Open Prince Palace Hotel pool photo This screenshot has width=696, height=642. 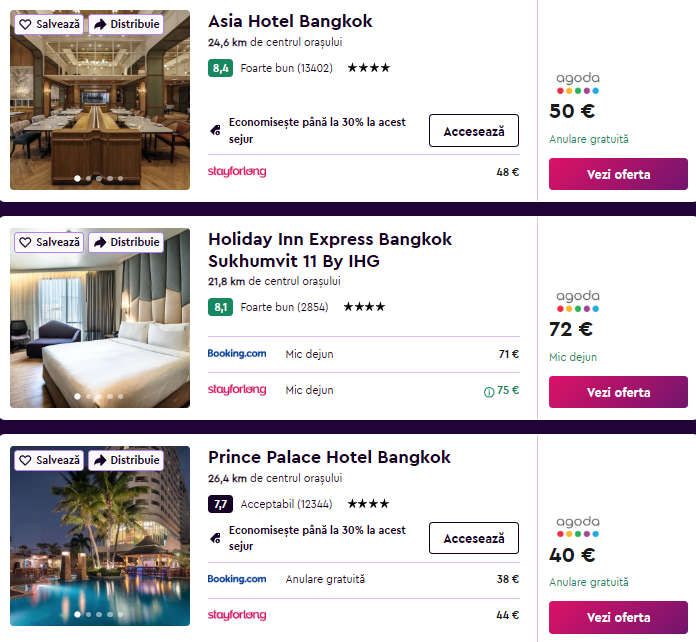click(100, 536)
